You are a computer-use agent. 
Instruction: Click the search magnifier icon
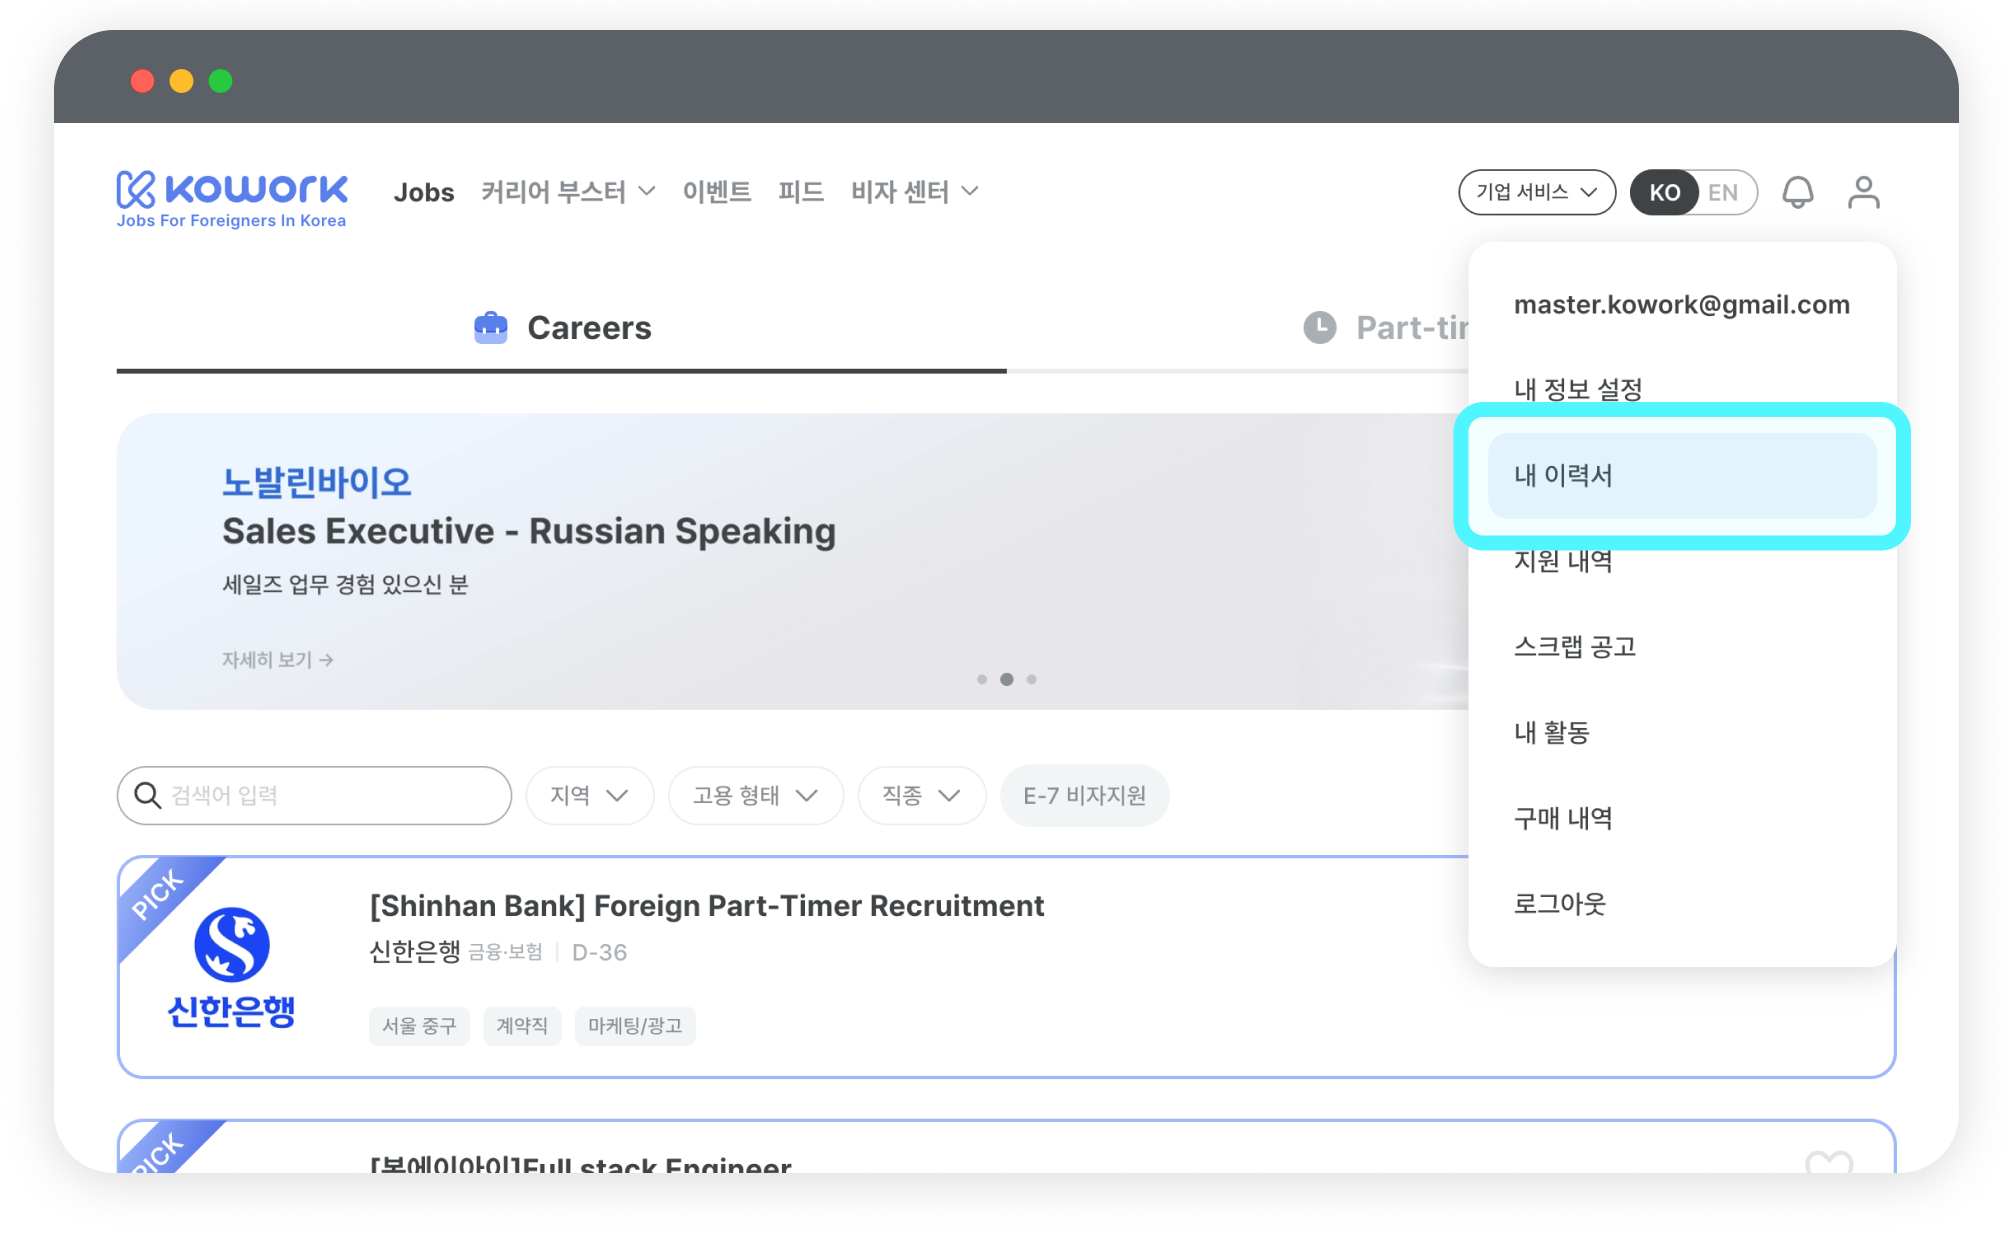tap(148, 795)
